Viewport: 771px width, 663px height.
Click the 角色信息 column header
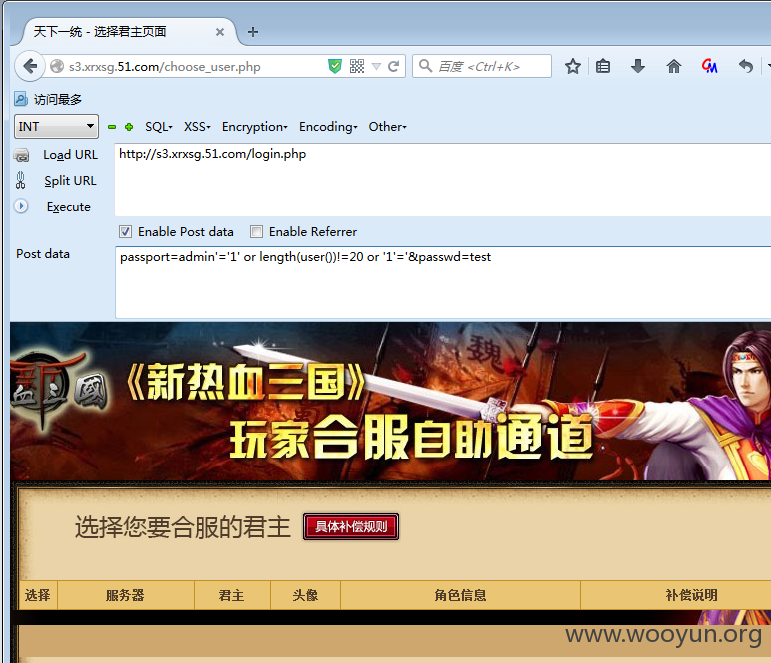tap(460, 595)
